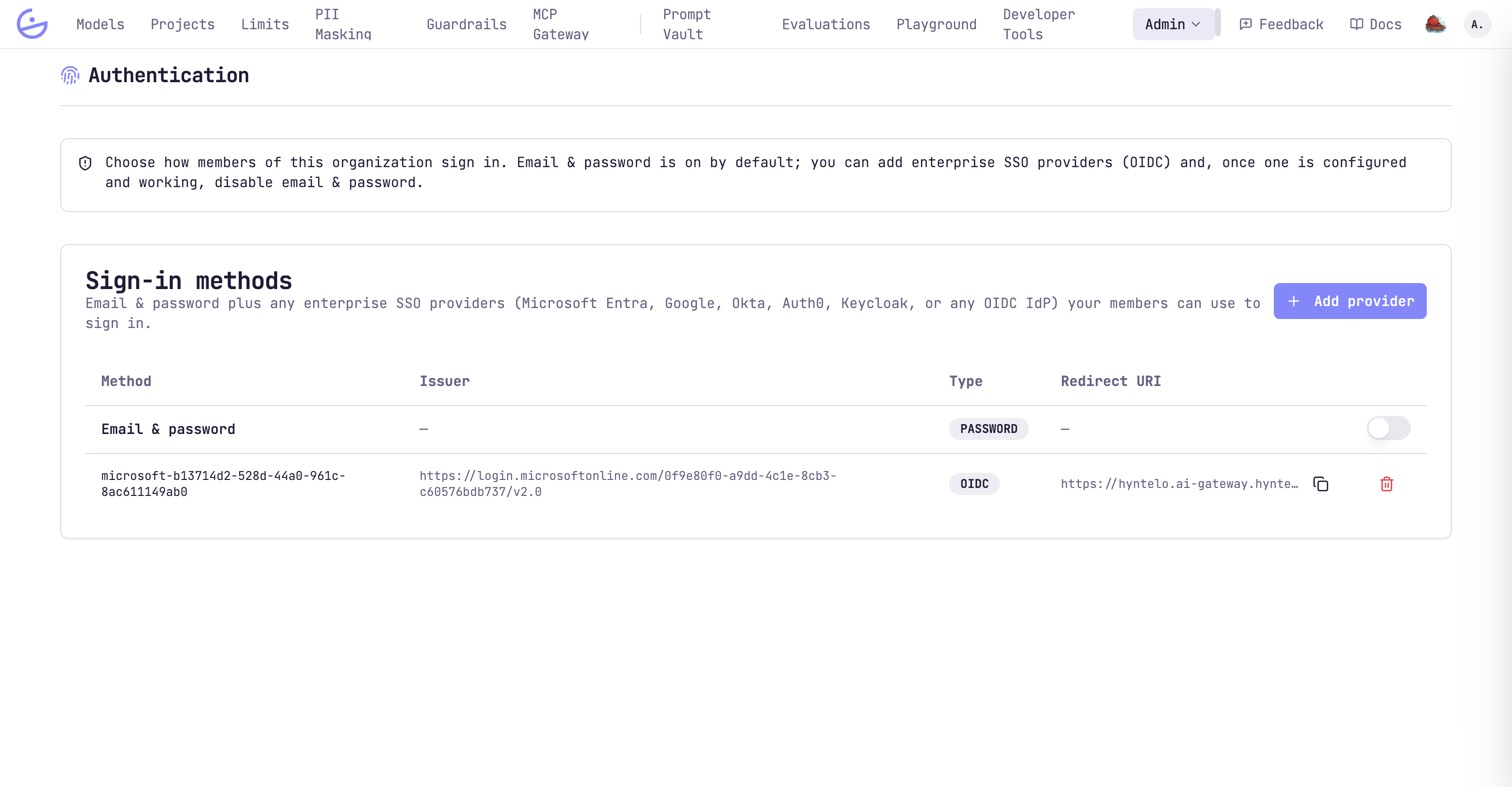Image resolution: width=1512 pixels, height=787 pixels.
Task: Select the microsoft-b13714d2 method name
Action: [x=223, y=484]
